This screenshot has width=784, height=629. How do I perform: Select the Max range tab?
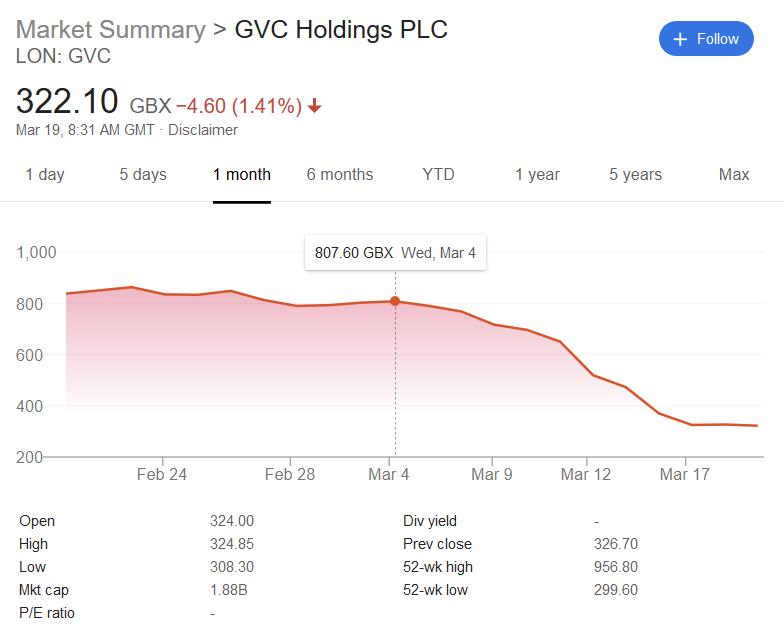pos(734,174)
